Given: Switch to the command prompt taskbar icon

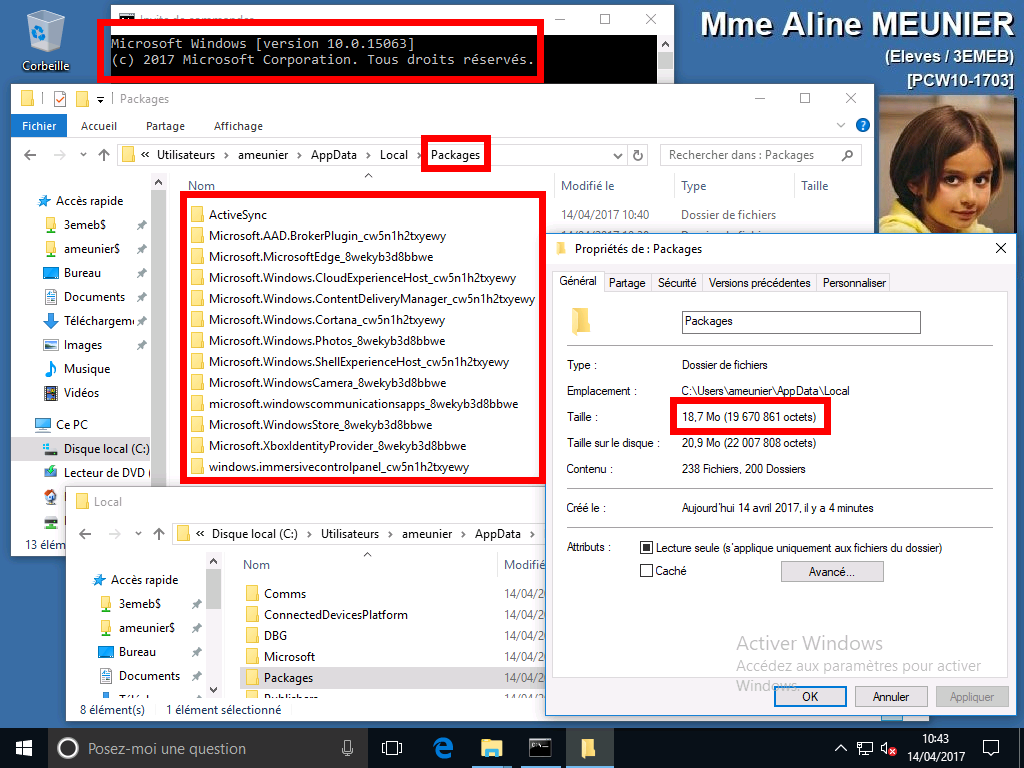Looking at the screenshot, I should click(x=540, y=748).
